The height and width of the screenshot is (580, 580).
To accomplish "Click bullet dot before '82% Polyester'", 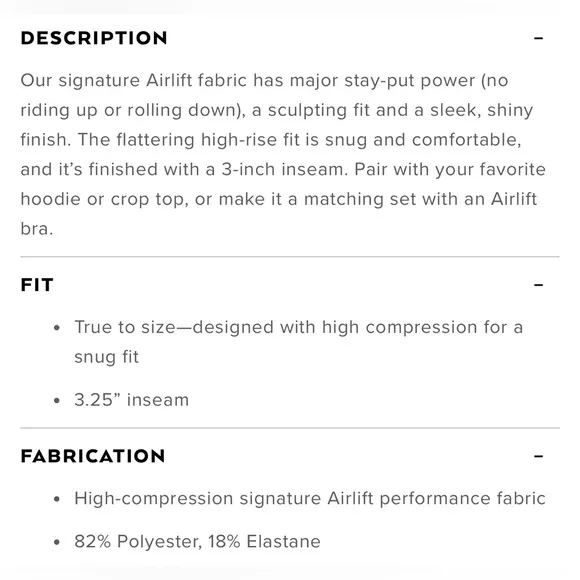I will [x=57, y=542].
